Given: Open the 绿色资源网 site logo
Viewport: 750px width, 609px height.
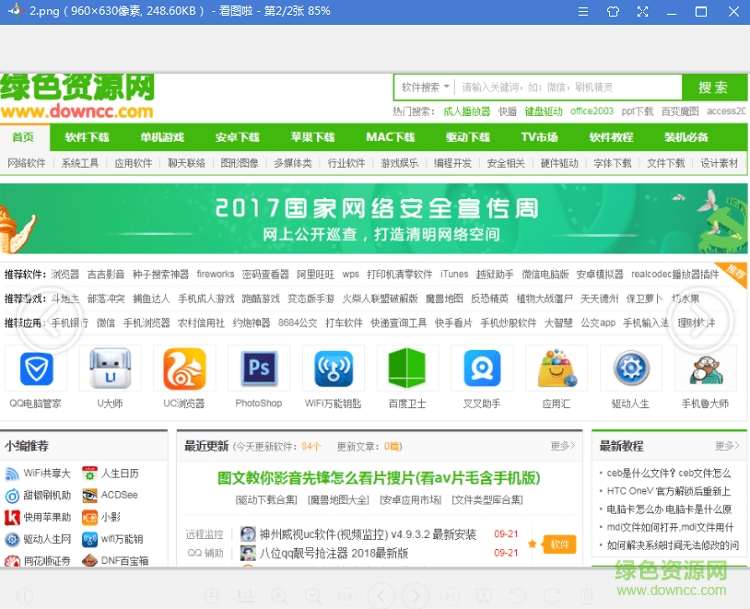Looking at the screenshot, I should pos(77,97).
